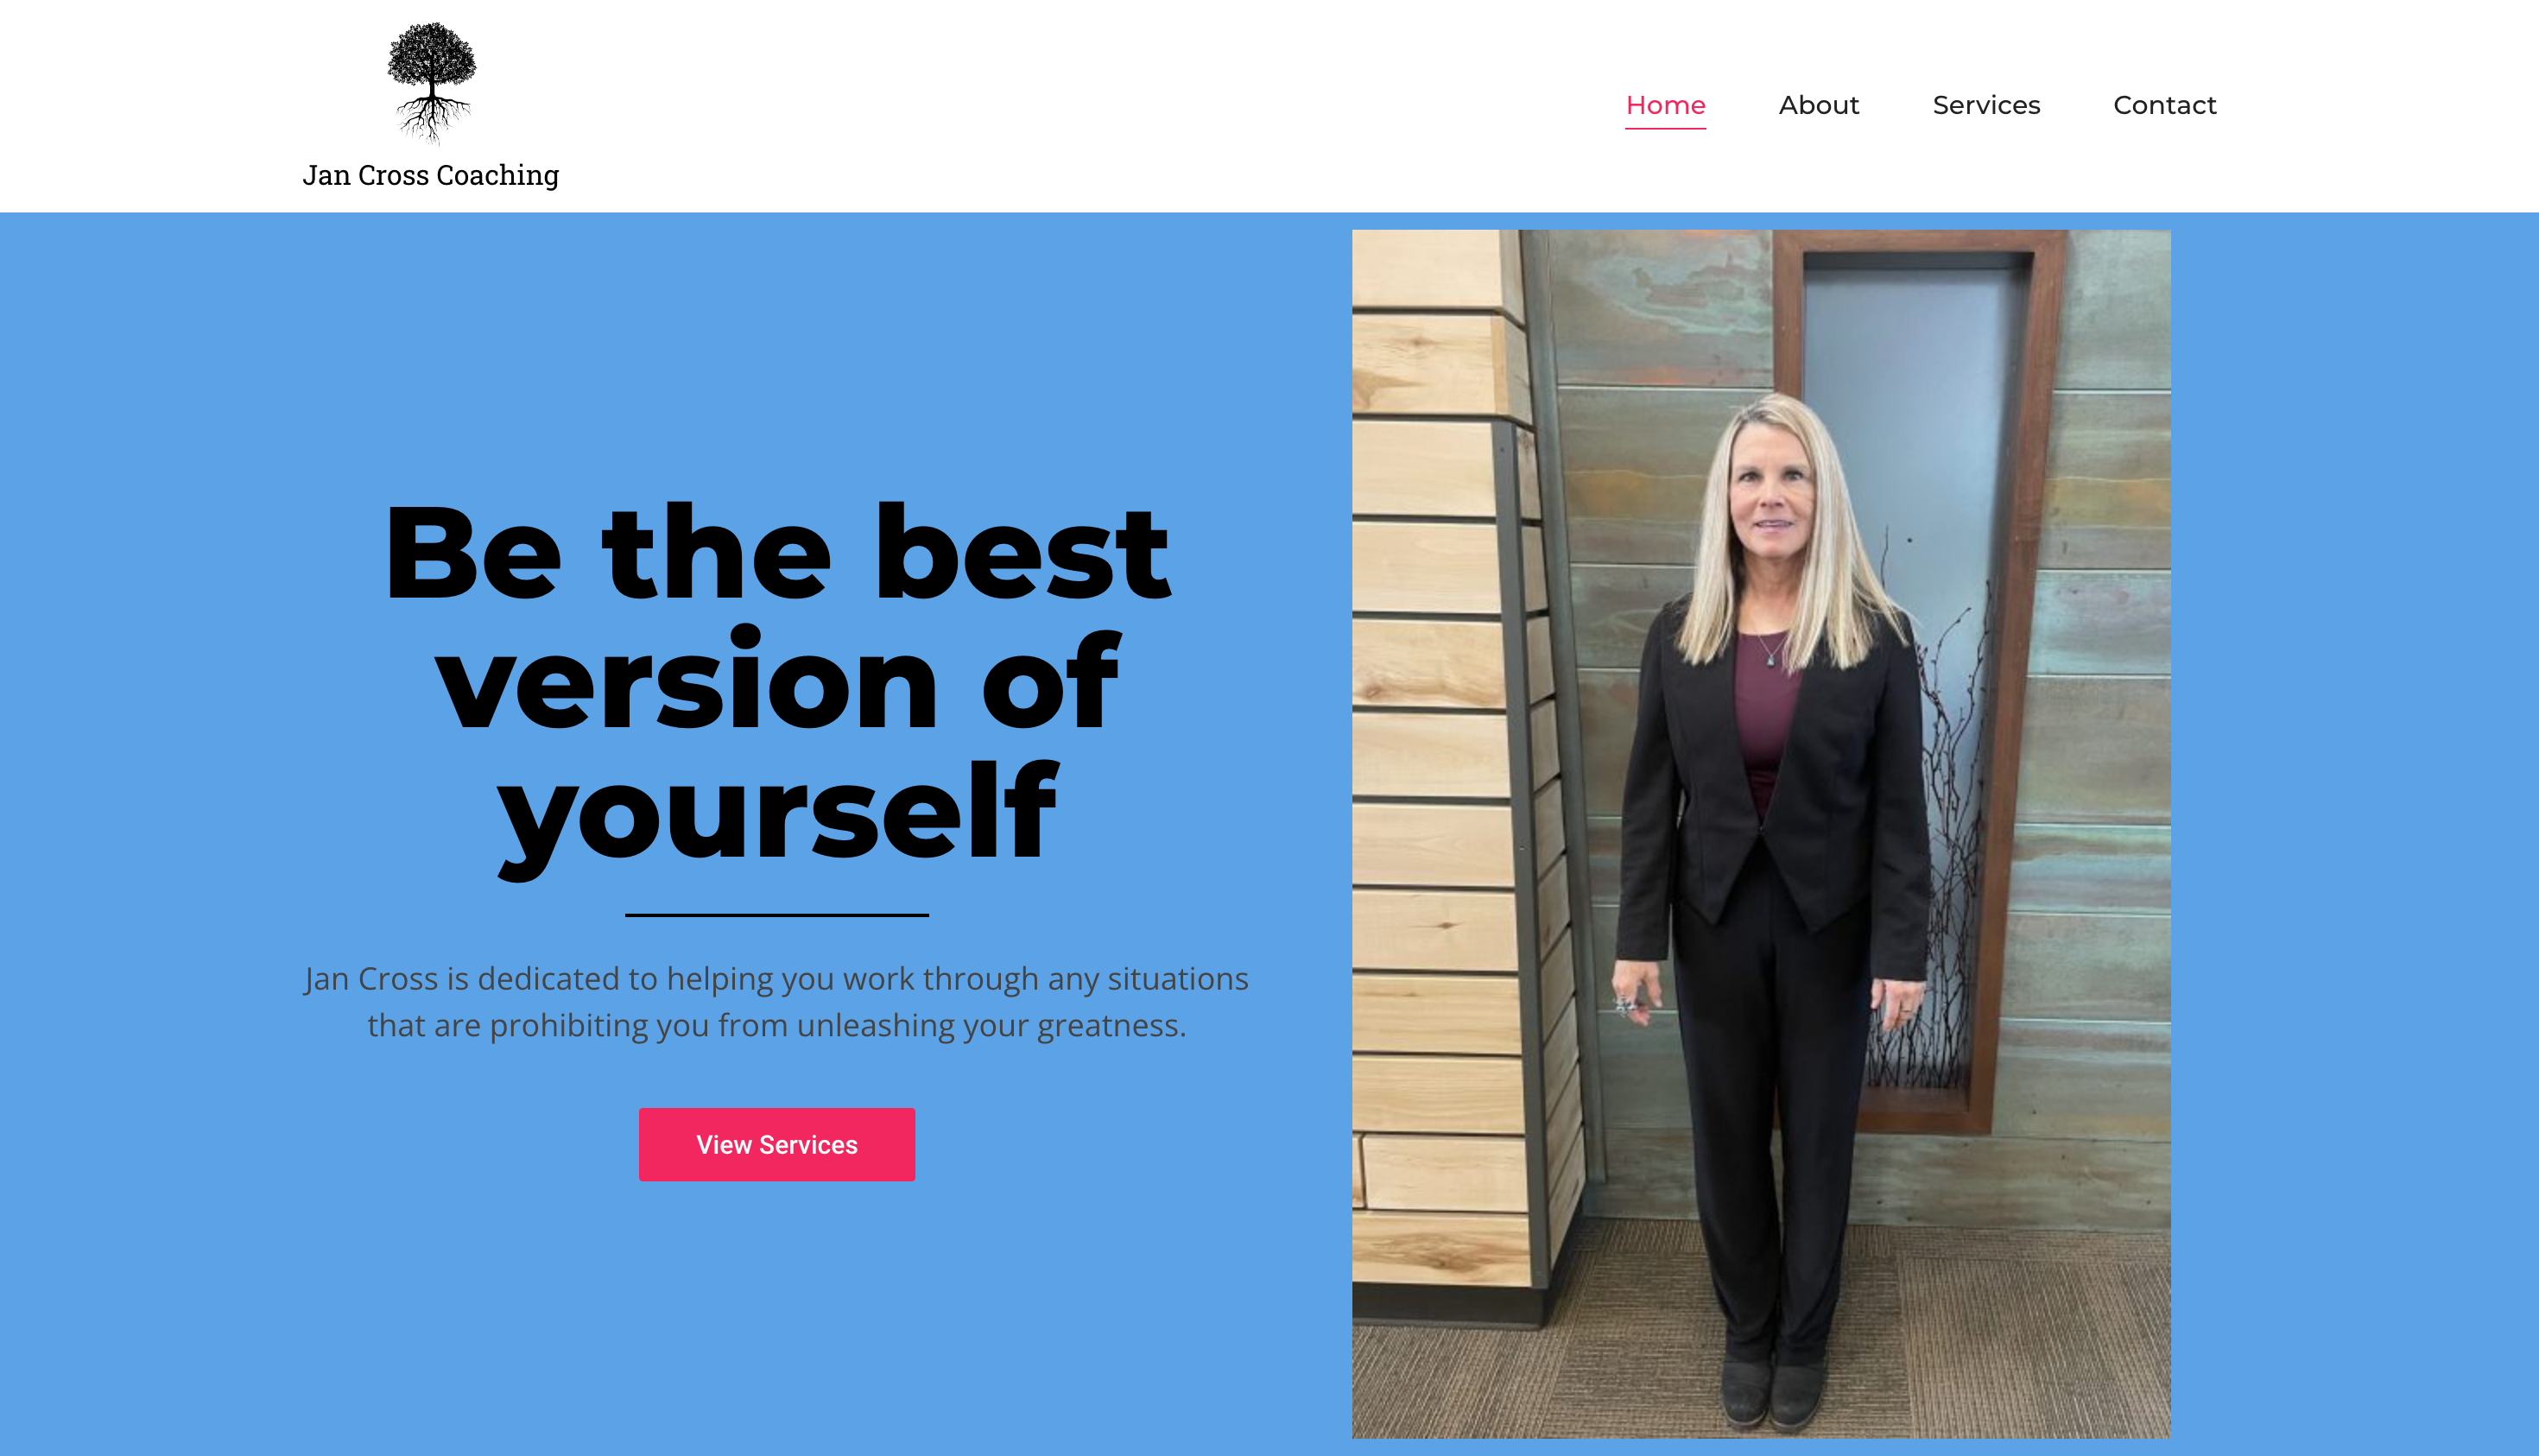
Task: Click the tree logo icon
Action: point(432,82)
